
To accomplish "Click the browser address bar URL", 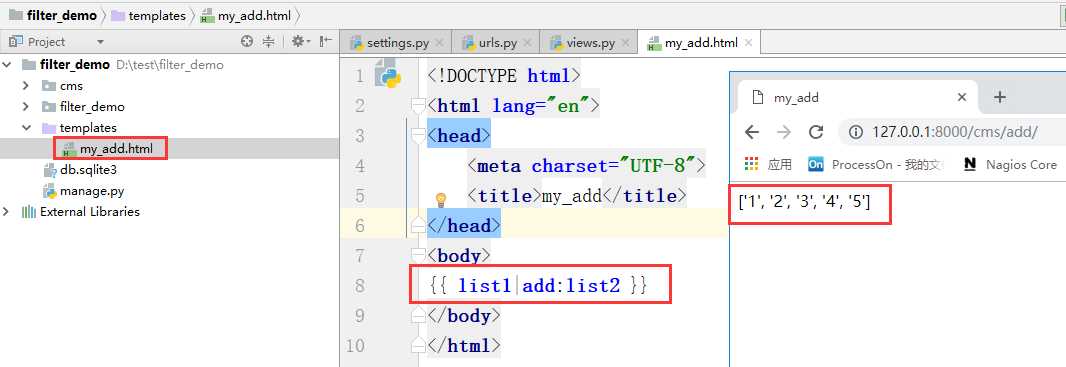I will [x=955, y=132].
